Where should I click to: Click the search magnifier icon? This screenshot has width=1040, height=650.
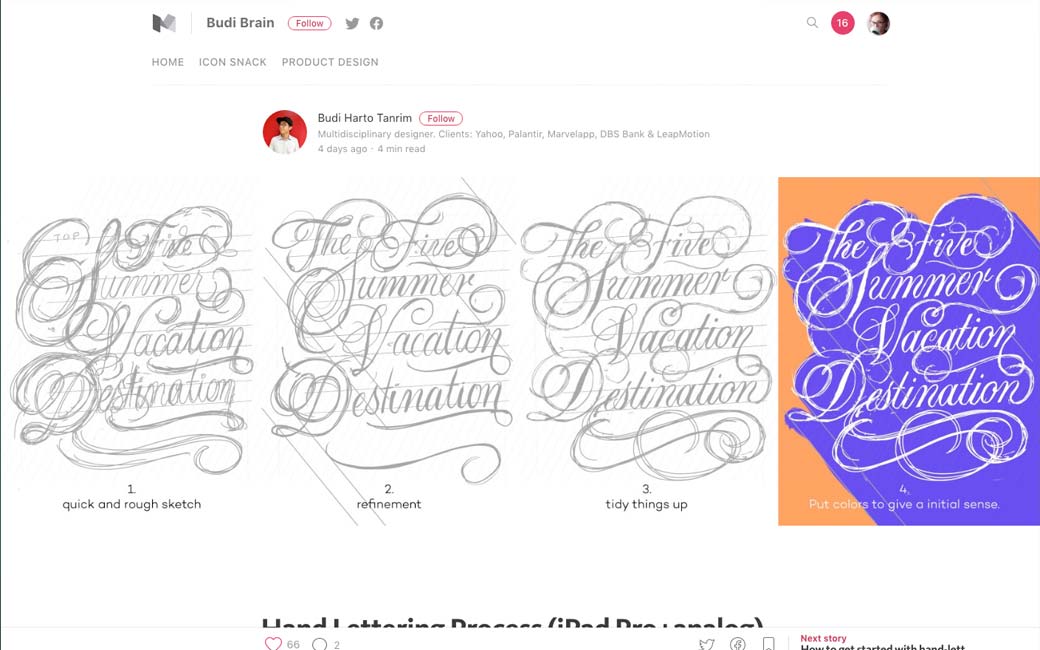tap(812, 23)
